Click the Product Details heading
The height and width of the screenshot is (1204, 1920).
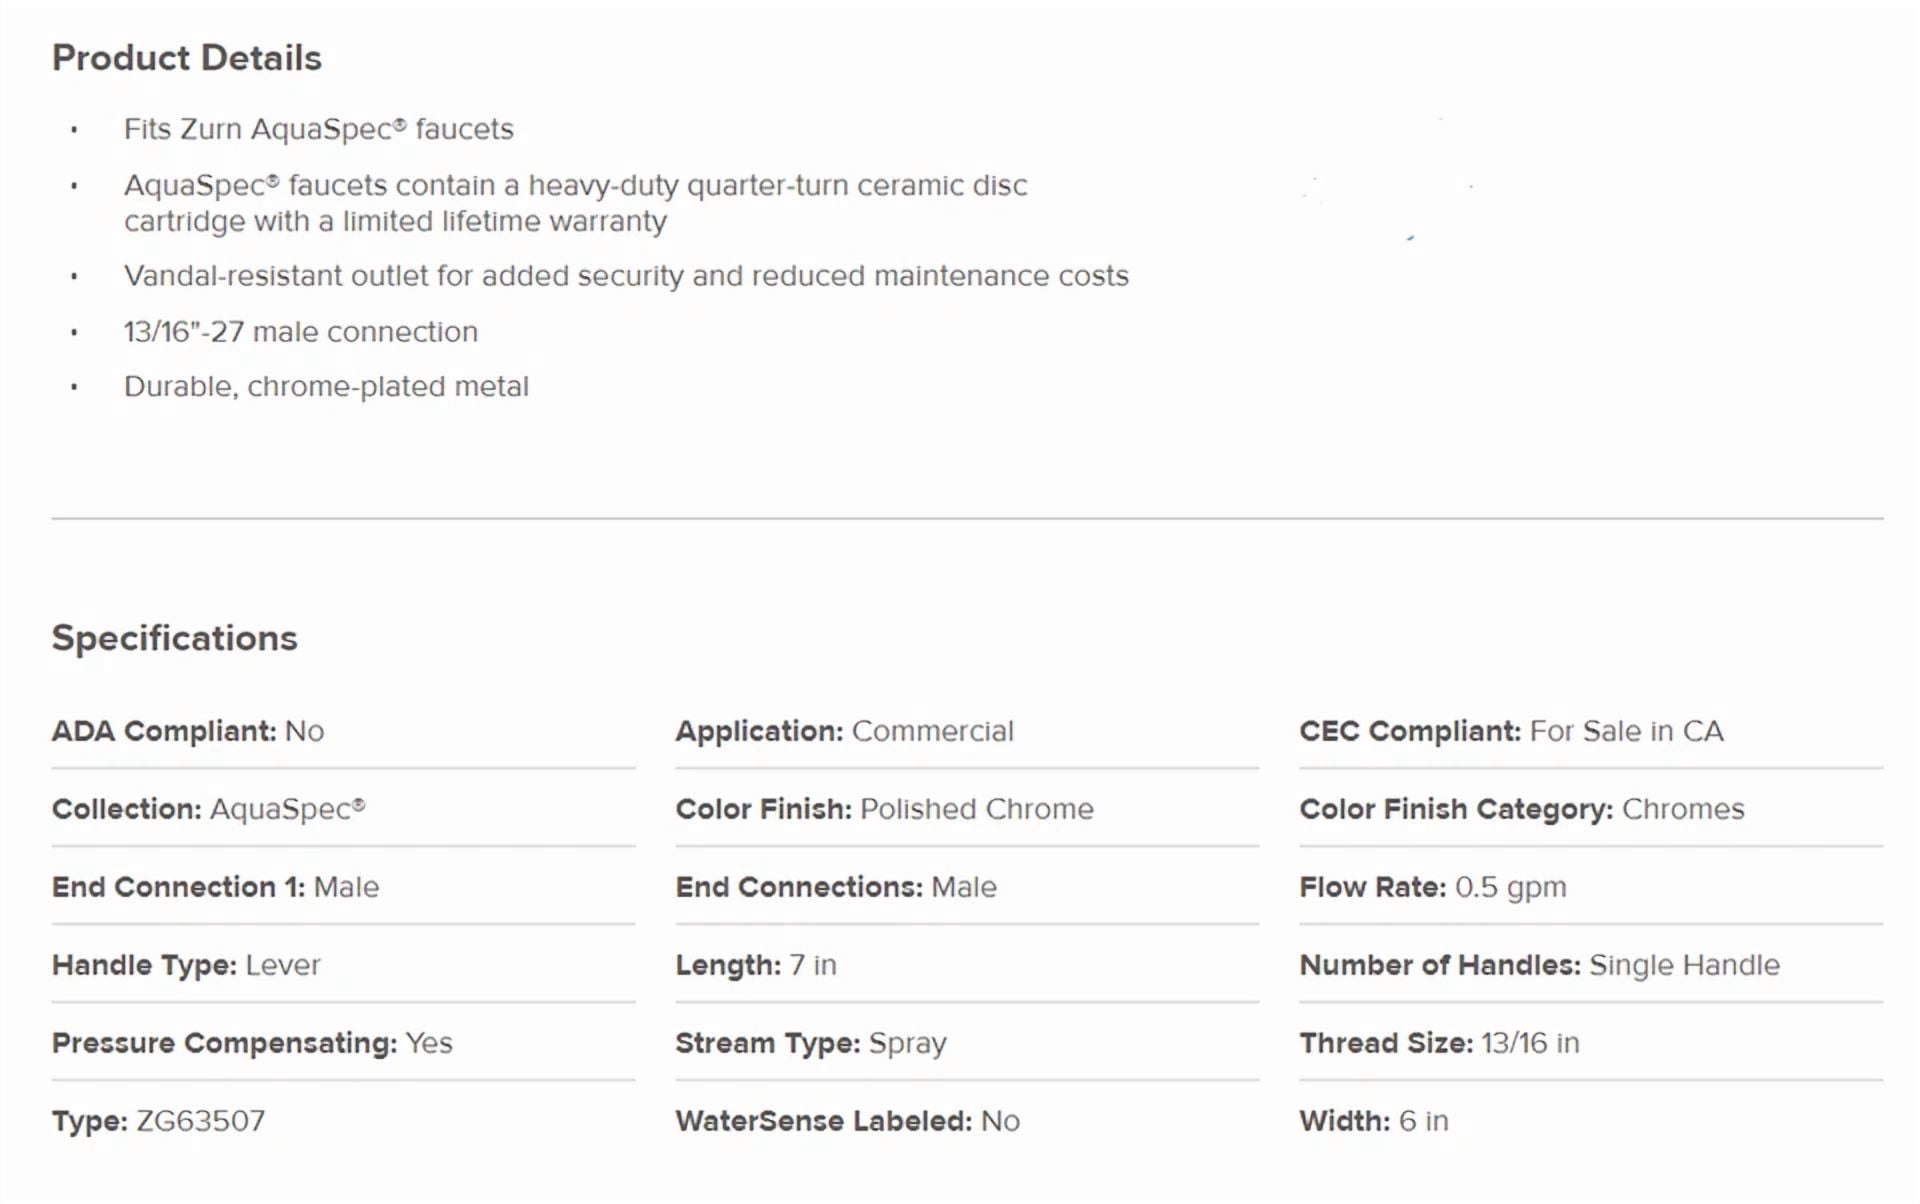(187, 58)
